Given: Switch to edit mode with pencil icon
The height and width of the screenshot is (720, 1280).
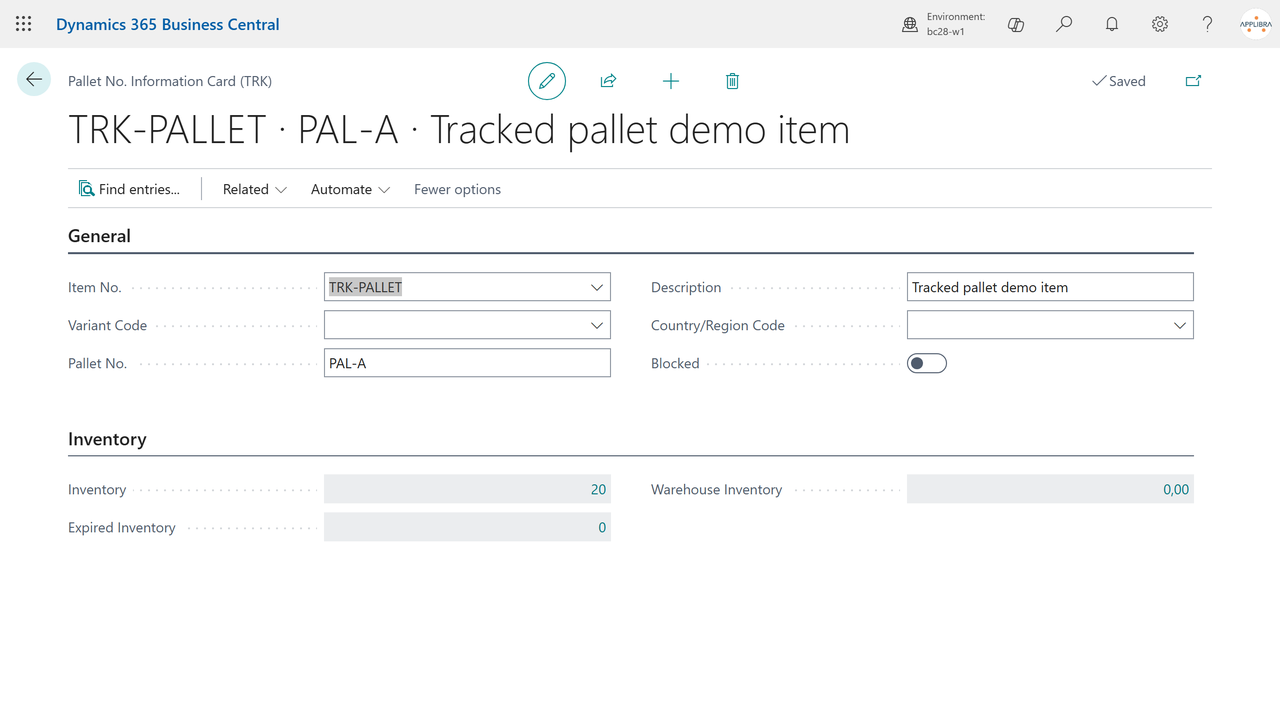Looking at the screenshot, I should 547,81.
